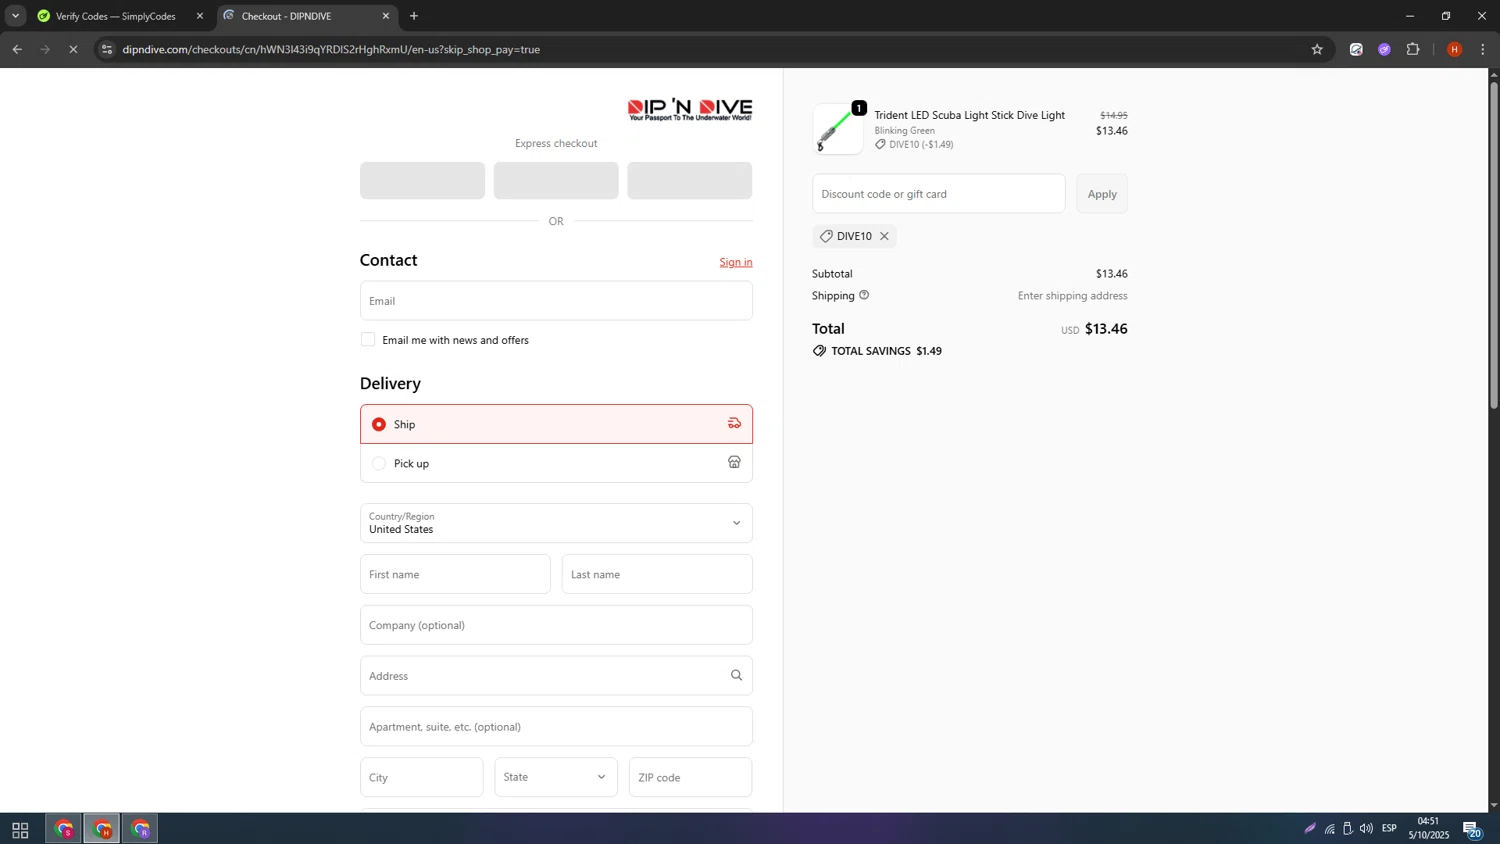Focus the Discount code or gift card field

[938, 194]
